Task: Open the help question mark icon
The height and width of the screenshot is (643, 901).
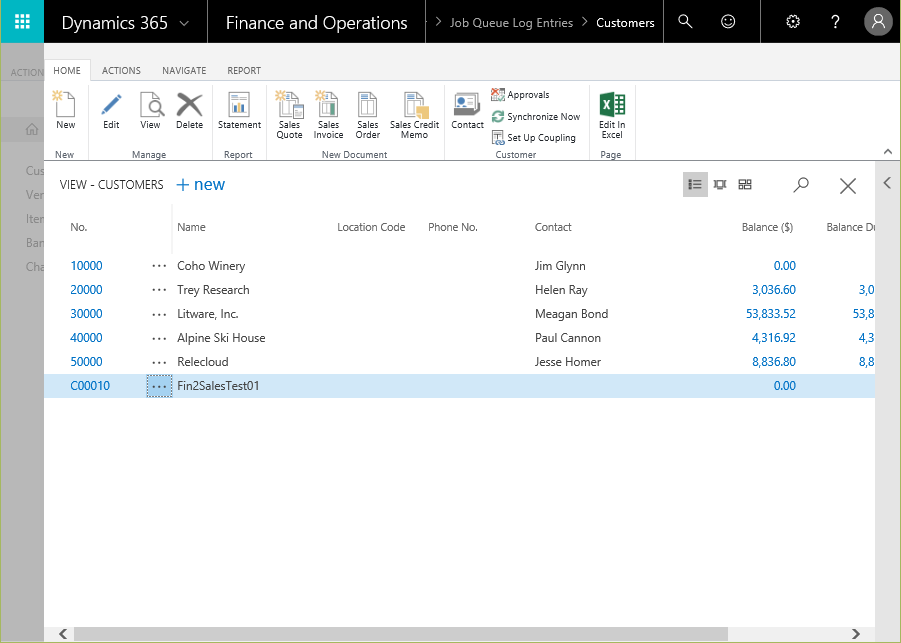Action: click(x=835, y=22)
